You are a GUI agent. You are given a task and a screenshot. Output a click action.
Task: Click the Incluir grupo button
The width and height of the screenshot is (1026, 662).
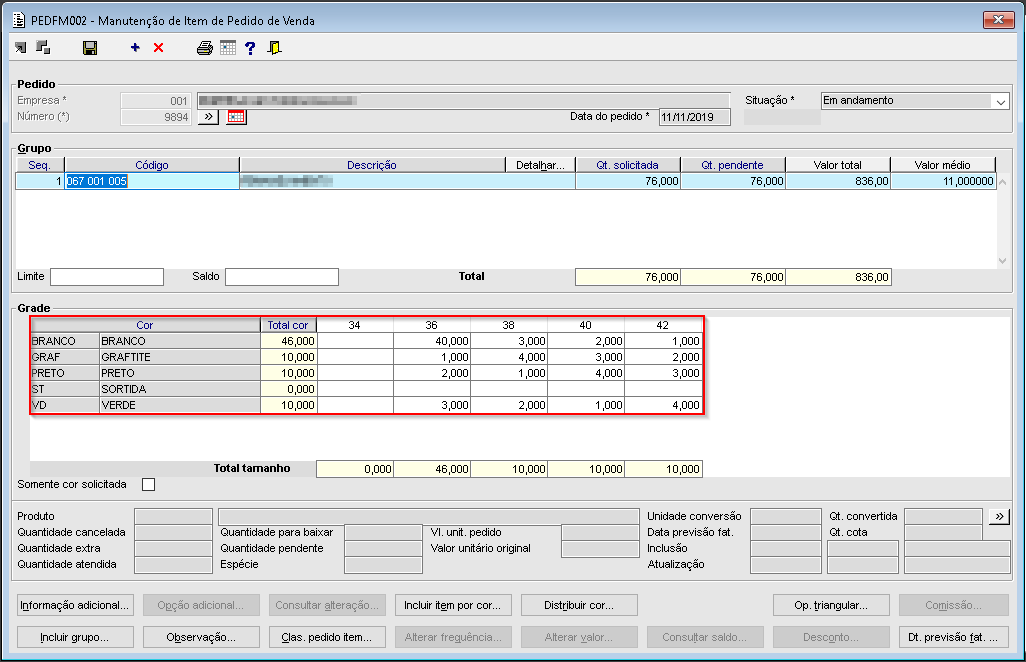tap(75, 637)
